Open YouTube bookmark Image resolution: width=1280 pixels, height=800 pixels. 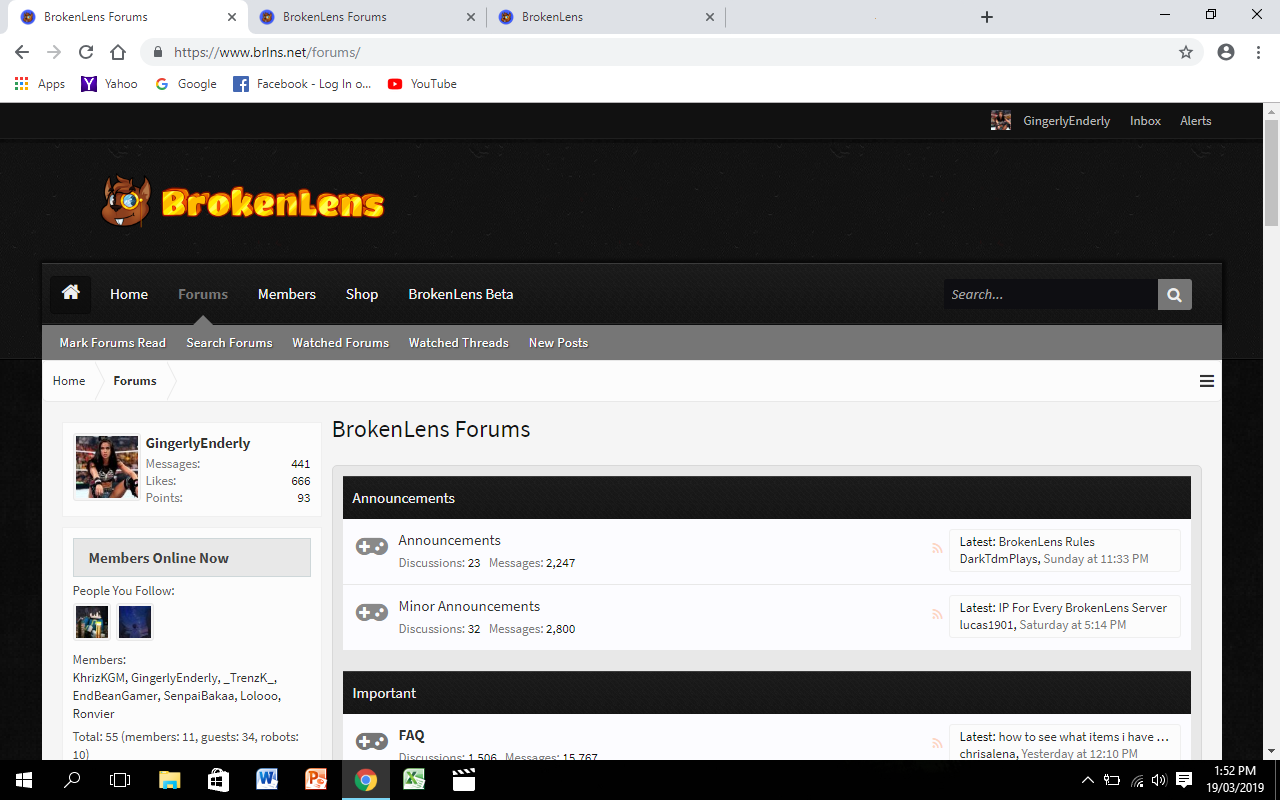422,84
